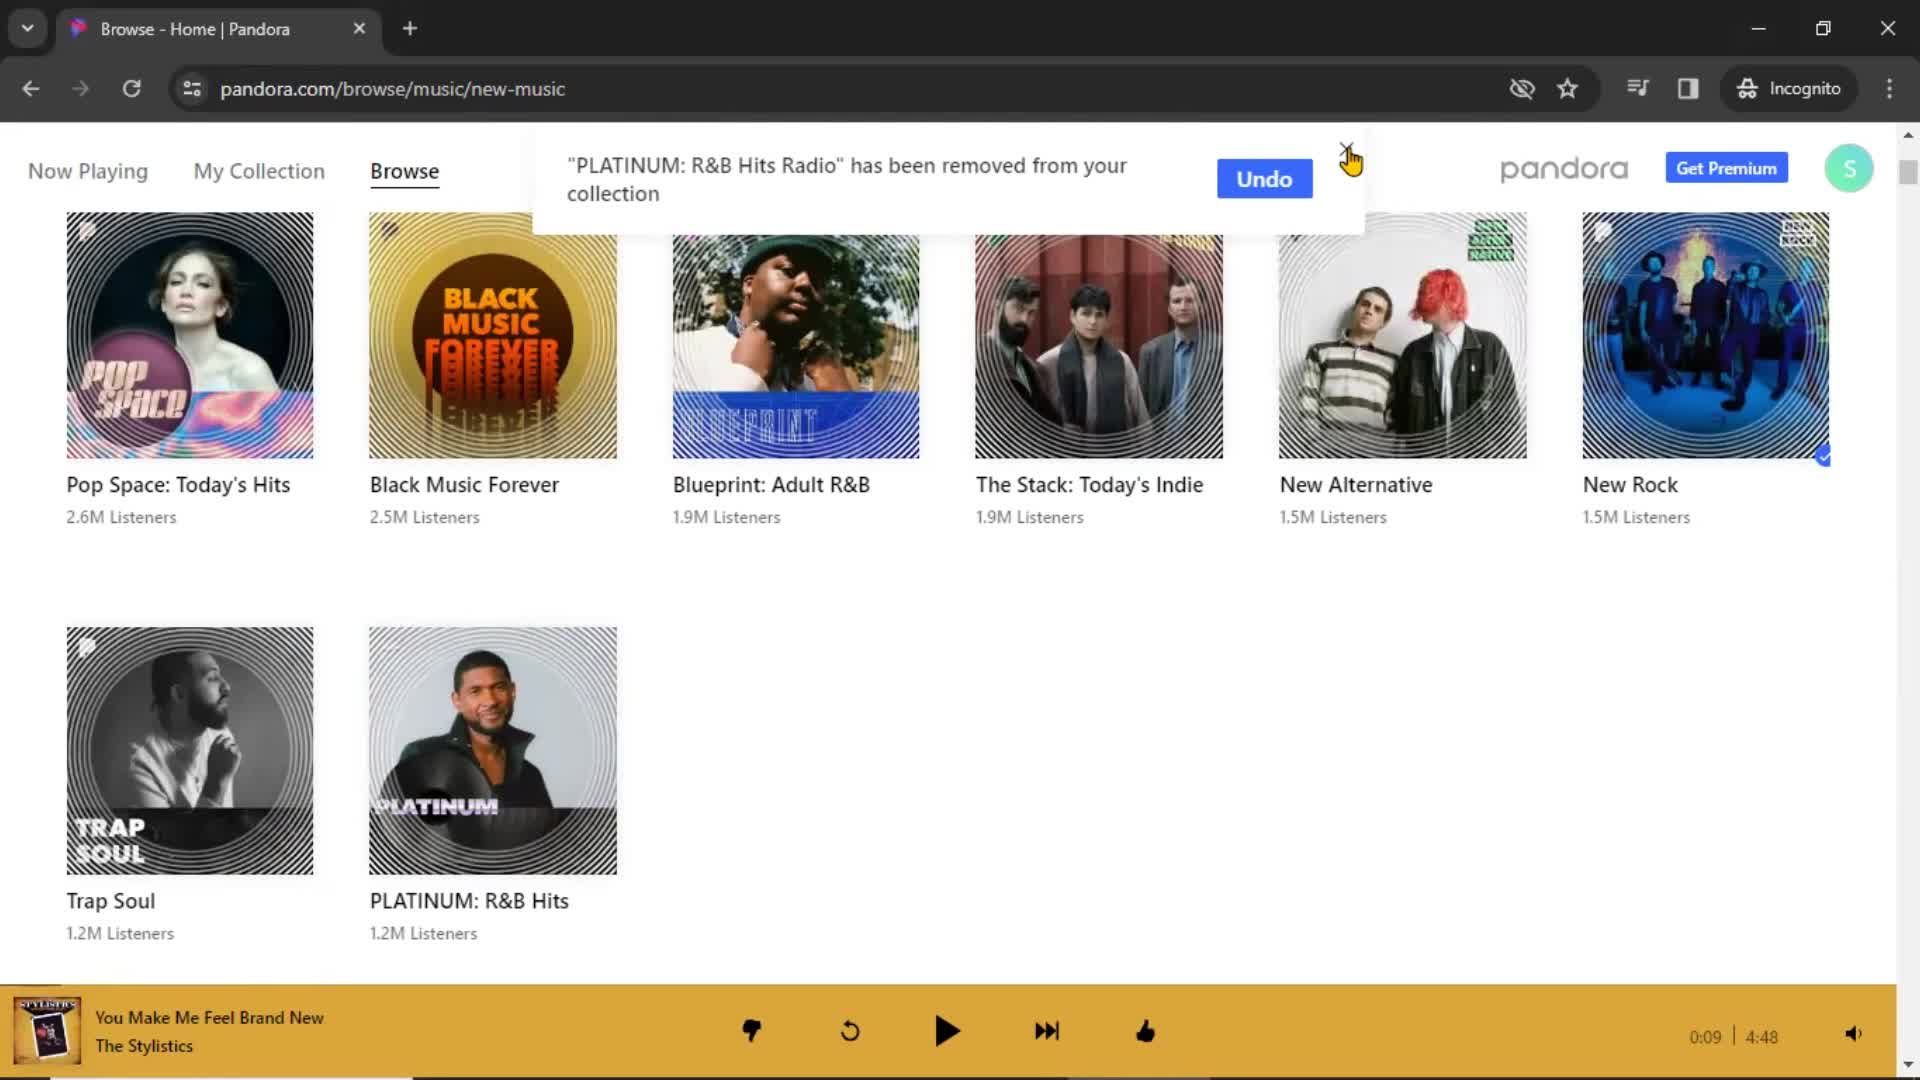Viewport: 1920px width, 1080px height.
Task: Click the thumbs up icon to like
Action: [1145, 1031]
